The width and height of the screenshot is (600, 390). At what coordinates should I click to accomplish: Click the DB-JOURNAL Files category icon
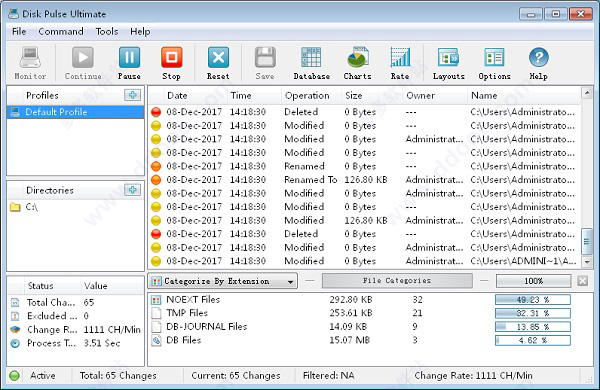[156, 327]
